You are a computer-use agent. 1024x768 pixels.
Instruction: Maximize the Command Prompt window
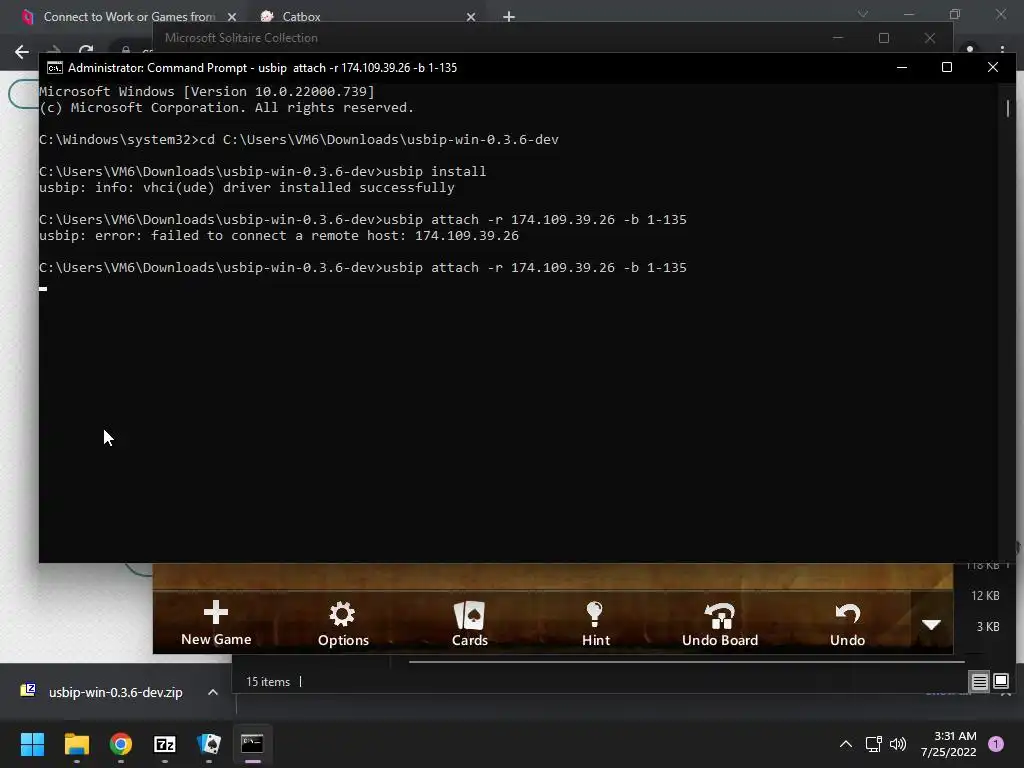pyautogui.click(x=947, y=67)
